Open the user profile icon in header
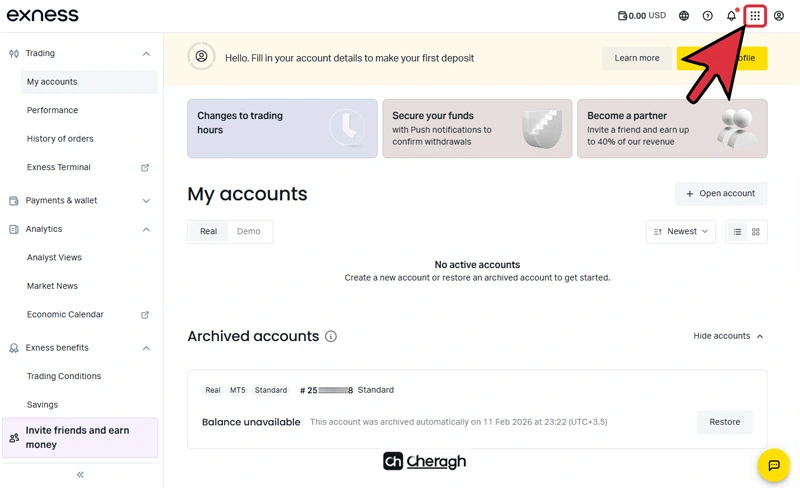The height and width of the screenshot is (488, 800). point(779,16)
